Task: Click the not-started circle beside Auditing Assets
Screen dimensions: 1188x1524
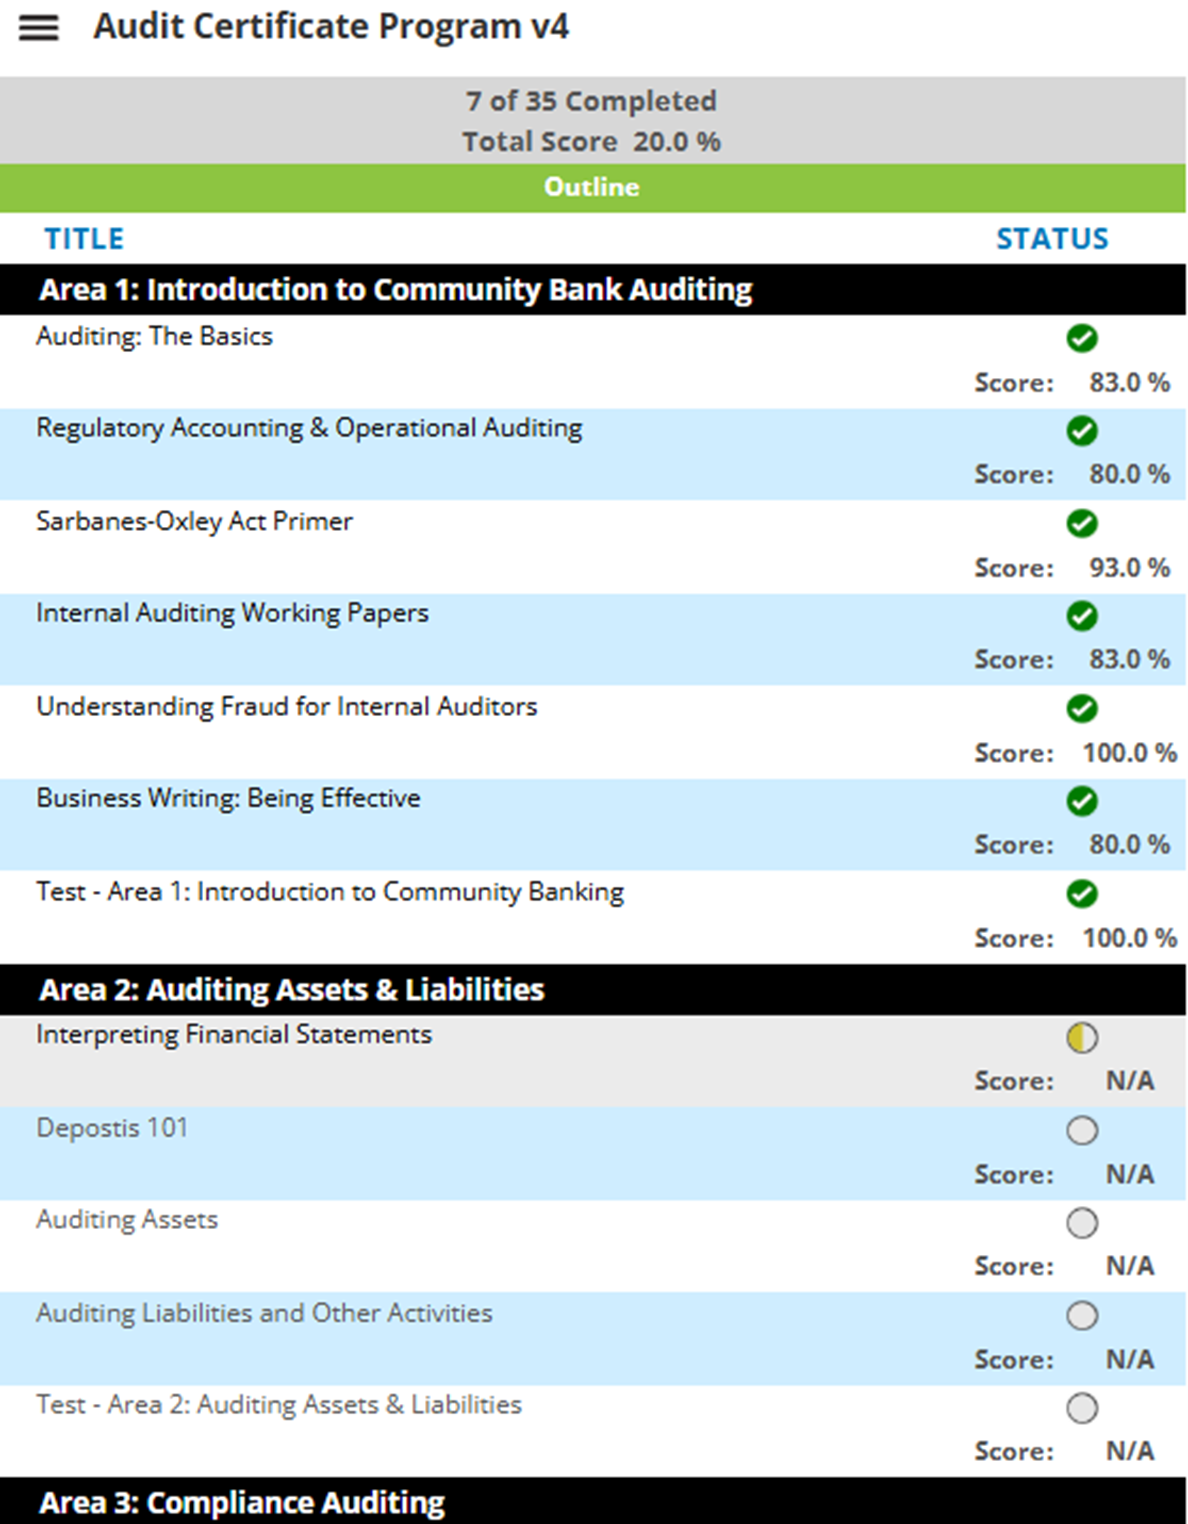Action: click(x=1081, y=1224)
